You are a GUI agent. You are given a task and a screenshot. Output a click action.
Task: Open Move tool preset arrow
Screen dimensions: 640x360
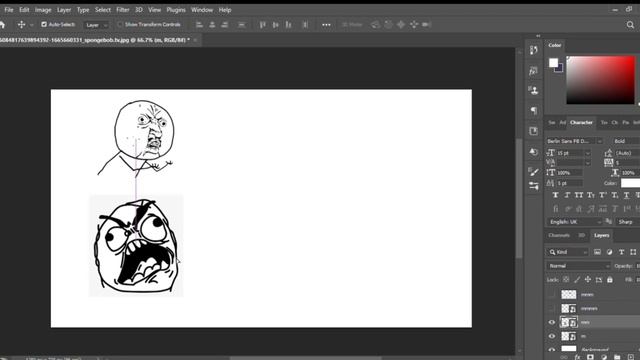coord(32,25)
